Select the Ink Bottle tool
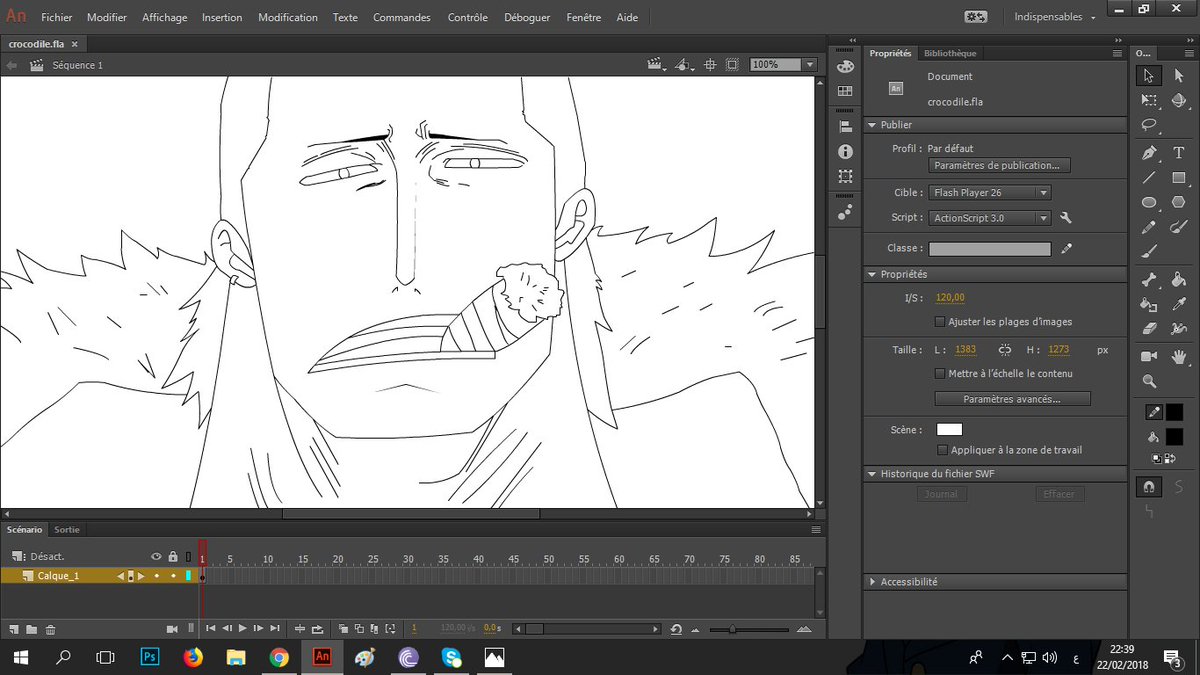 coord(1150,304)
